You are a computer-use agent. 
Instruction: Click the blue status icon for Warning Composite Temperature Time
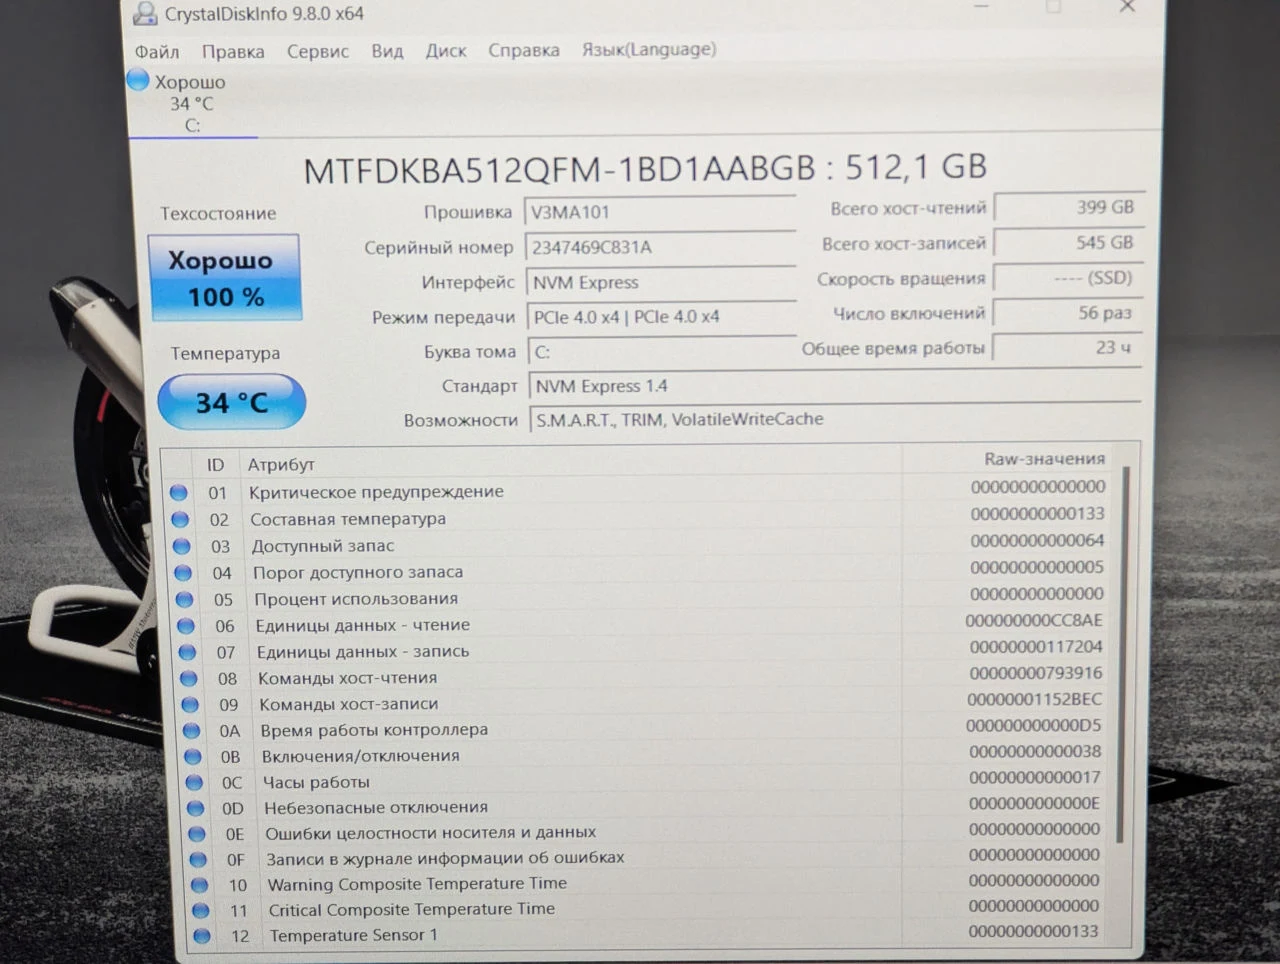(x=199, y=885)
